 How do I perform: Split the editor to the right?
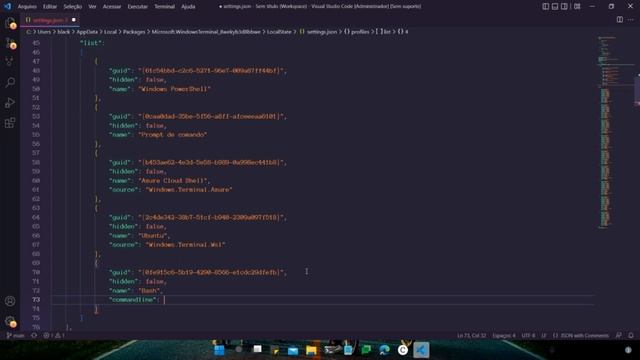(x=620, y=20)
